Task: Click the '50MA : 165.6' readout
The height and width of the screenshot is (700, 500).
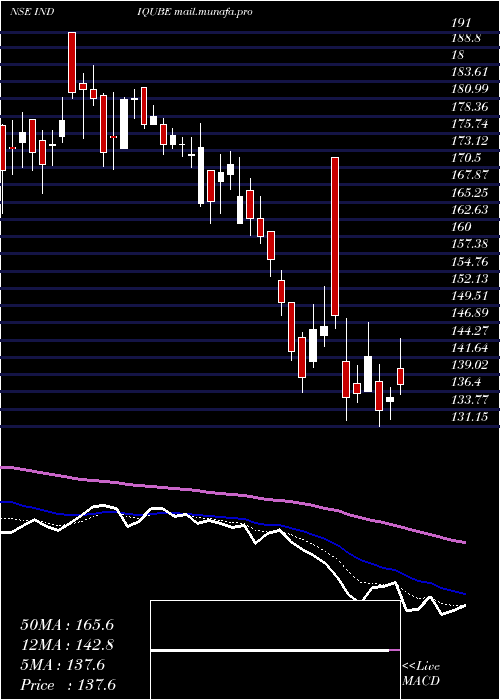Action: tap(67, 625)
